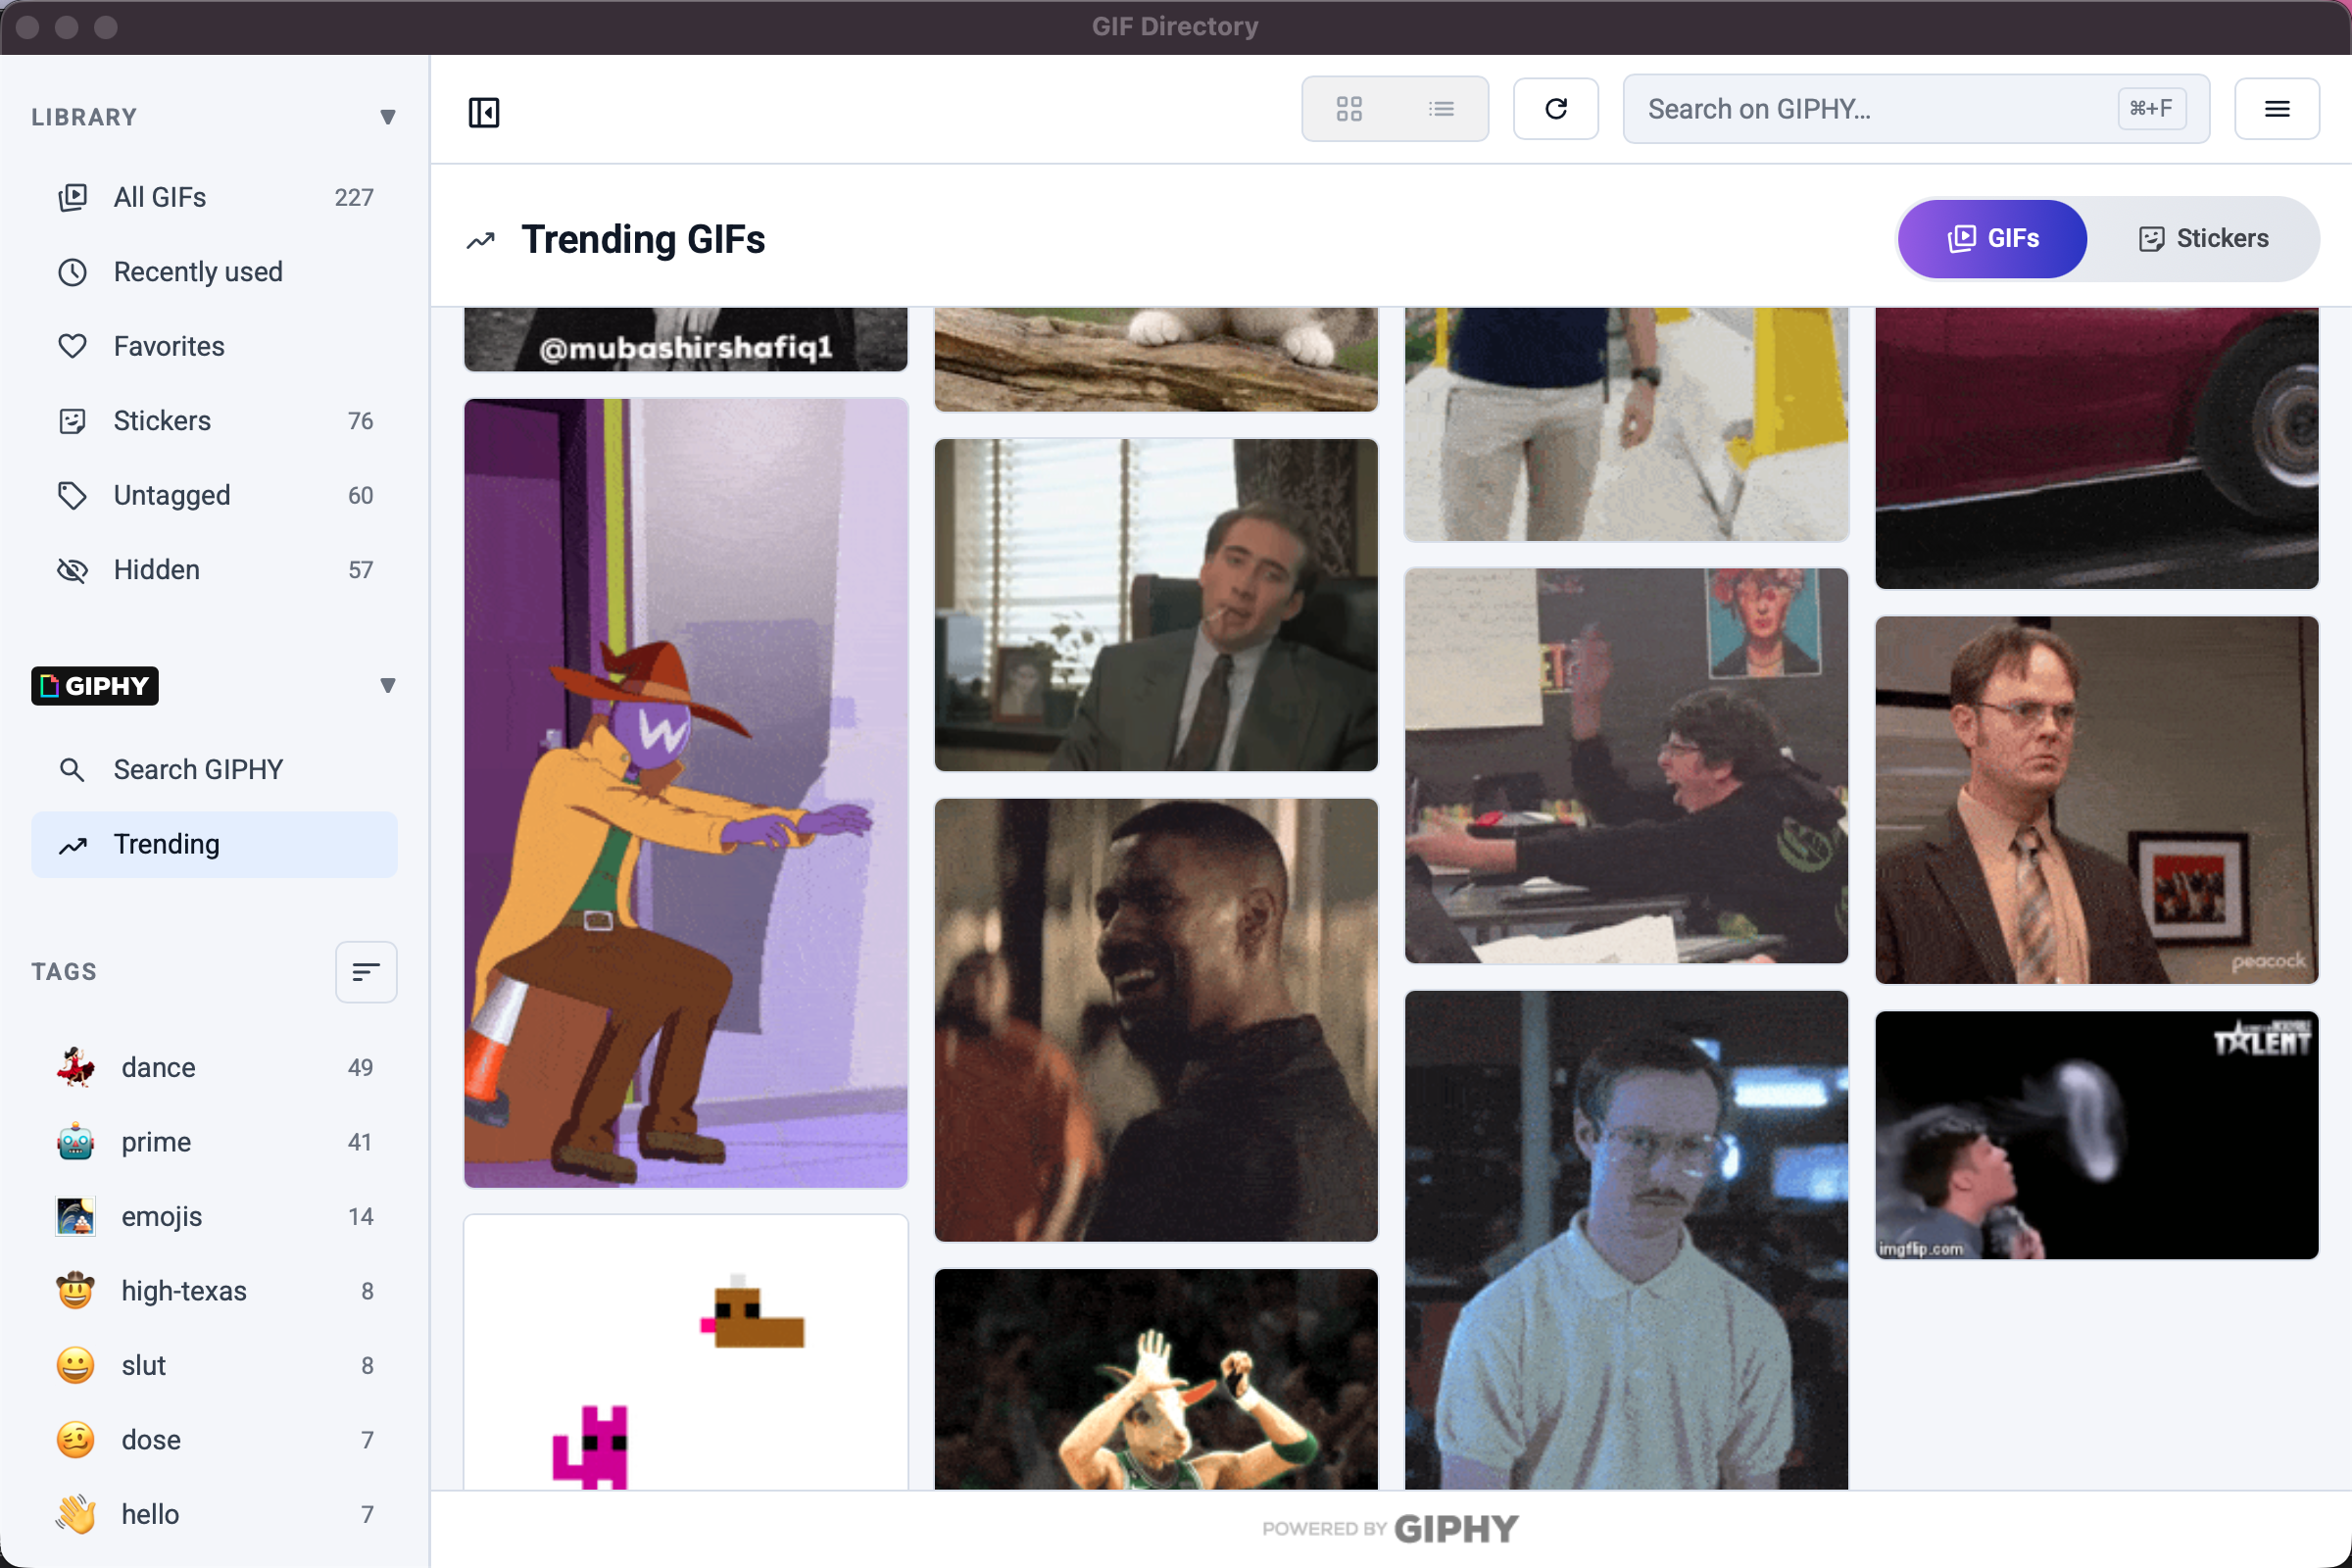Click the high-texas cowboy emoji

pyautogui.click(x=75, y=1291)
